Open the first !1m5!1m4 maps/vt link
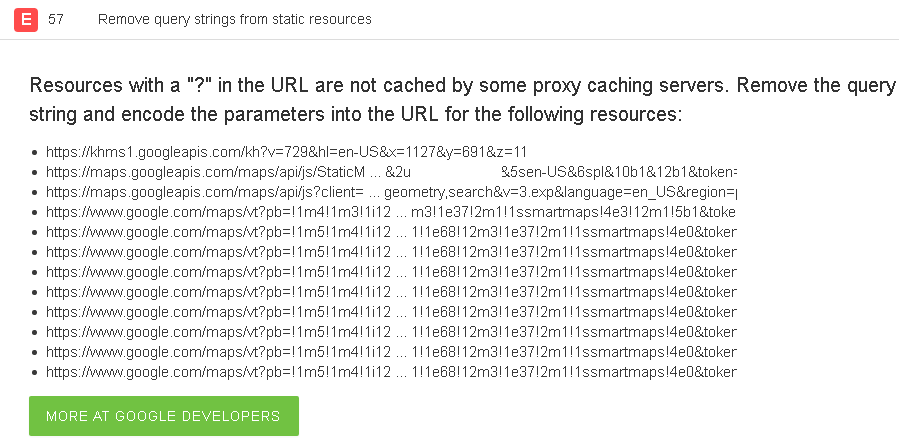This screenshot has height=441, width=899. tap(391, 232)
